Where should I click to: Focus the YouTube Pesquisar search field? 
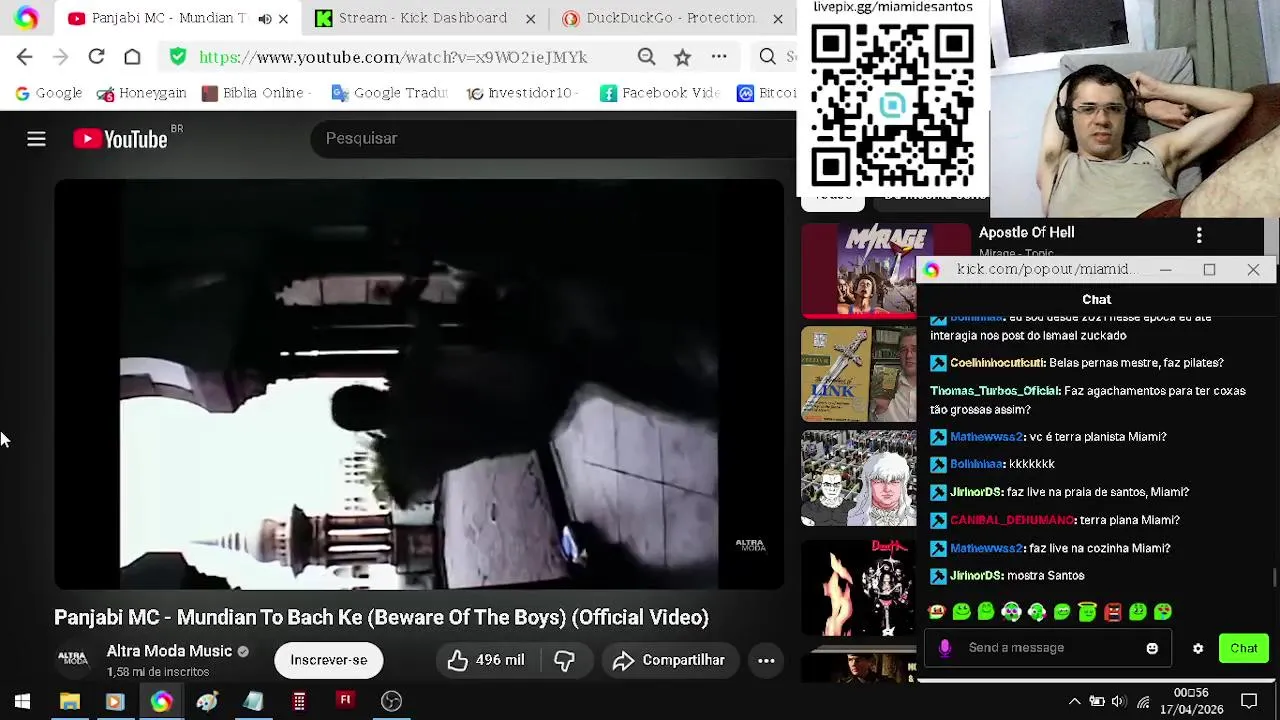553,139
